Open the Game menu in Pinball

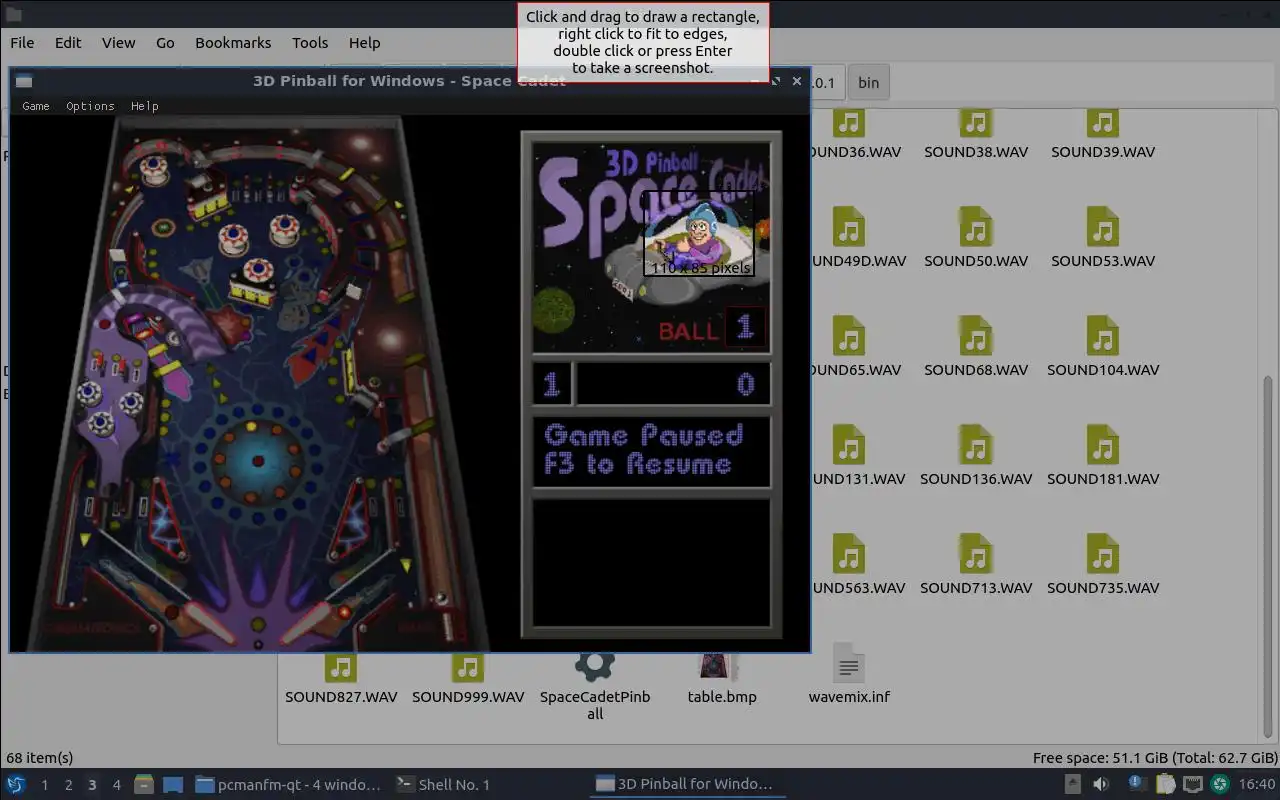(36, 106)
